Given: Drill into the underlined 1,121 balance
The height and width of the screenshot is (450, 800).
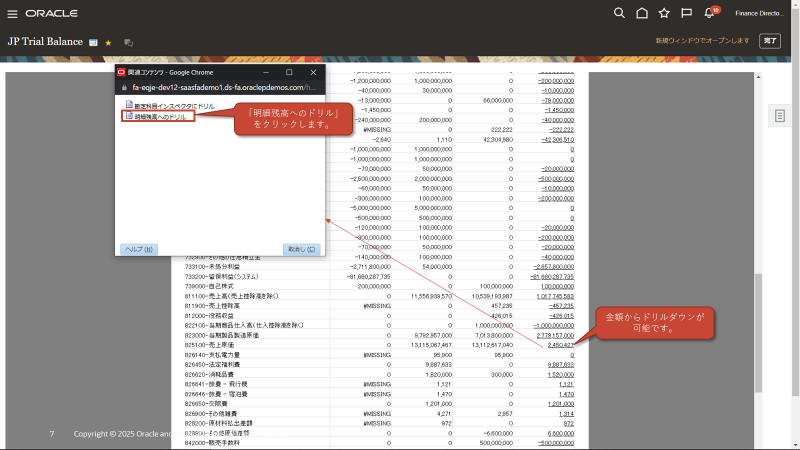Looking at the screenshot, I should pos(566,384).
